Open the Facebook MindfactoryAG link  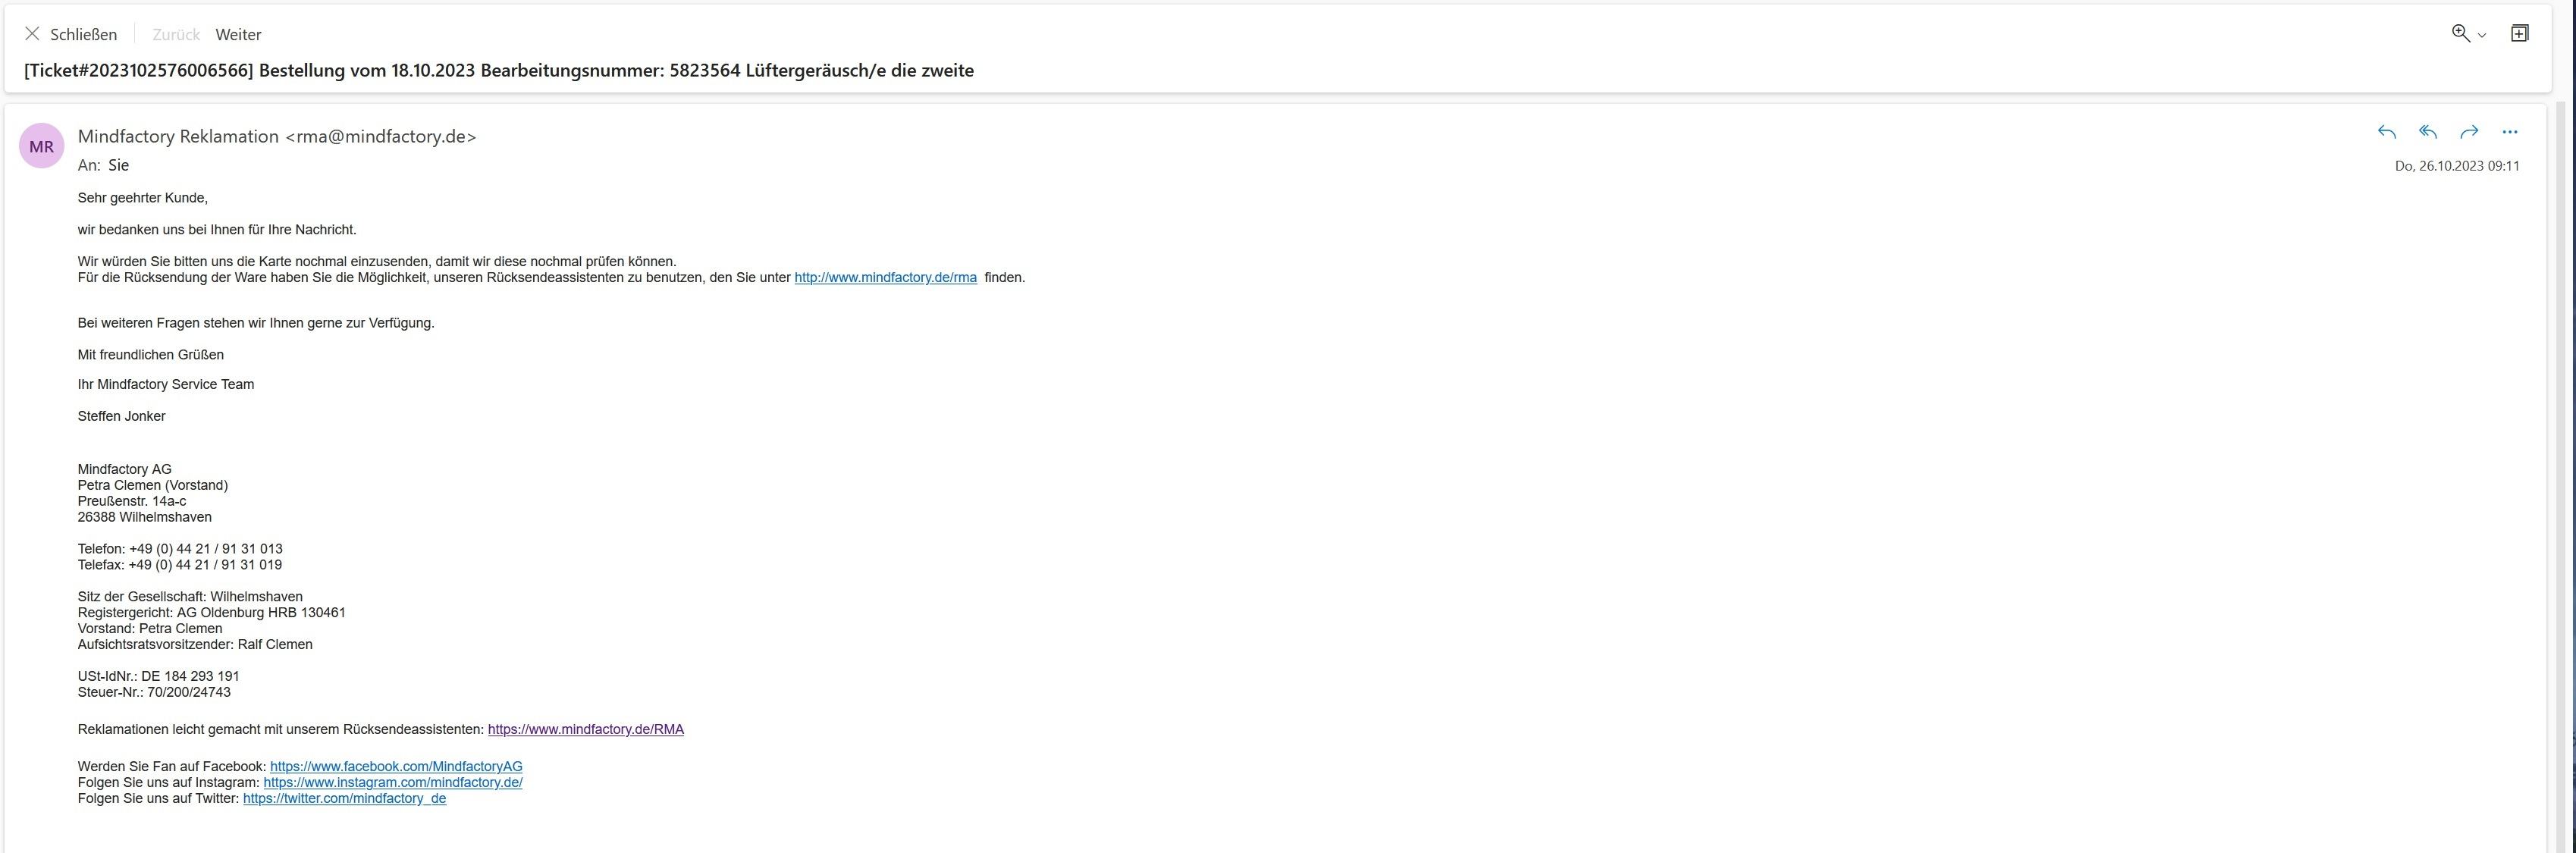(x=396, y=766)
